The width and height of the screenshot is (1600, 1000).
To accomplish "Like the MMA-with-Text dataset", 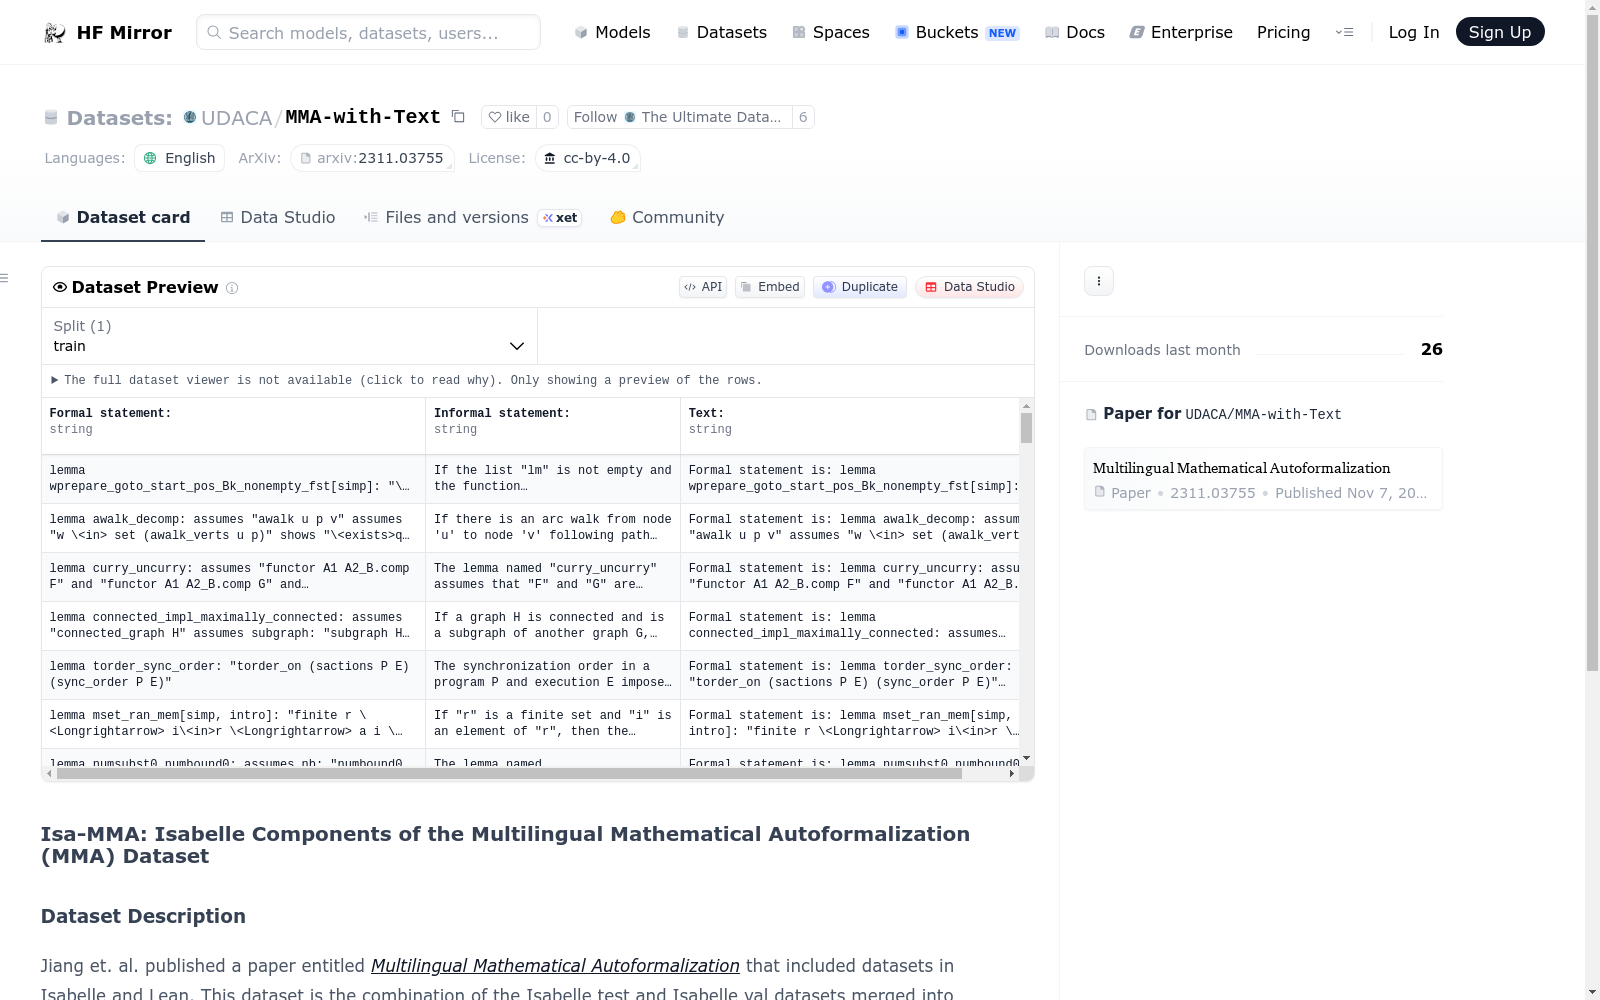I will point(509,117).
